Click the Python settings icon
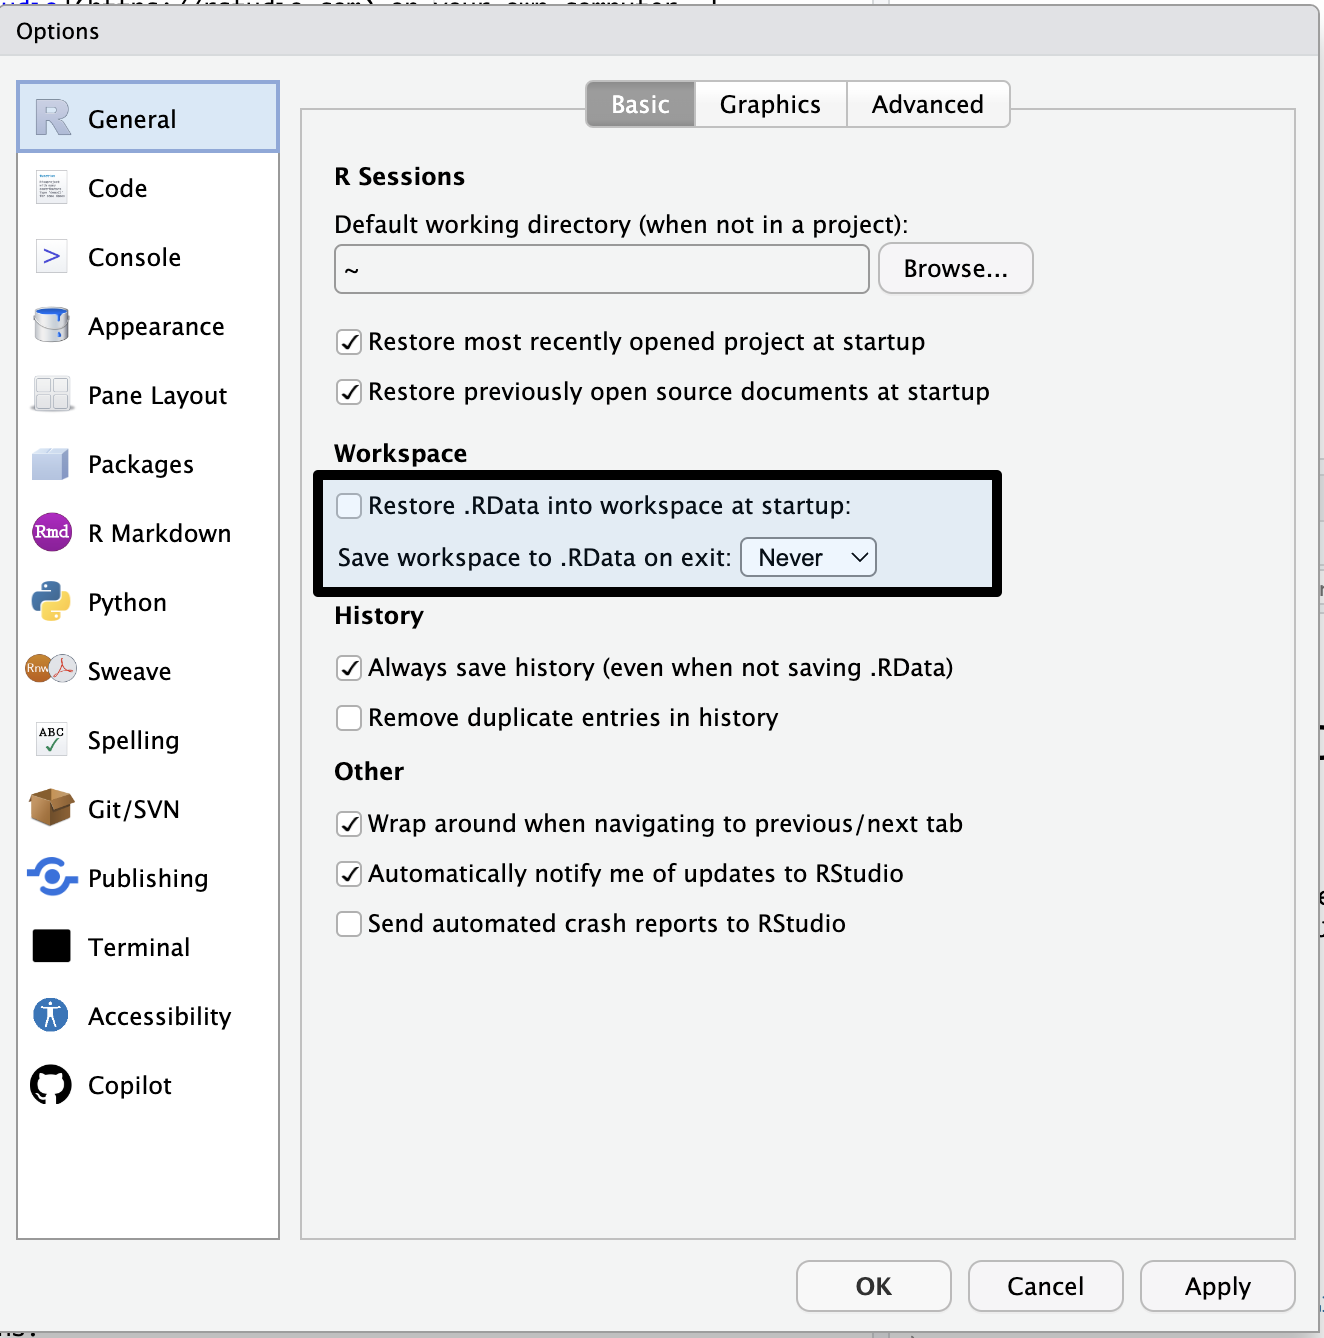The height and width of the screenshot is (1338, 1324). click(x=50, y=602)
